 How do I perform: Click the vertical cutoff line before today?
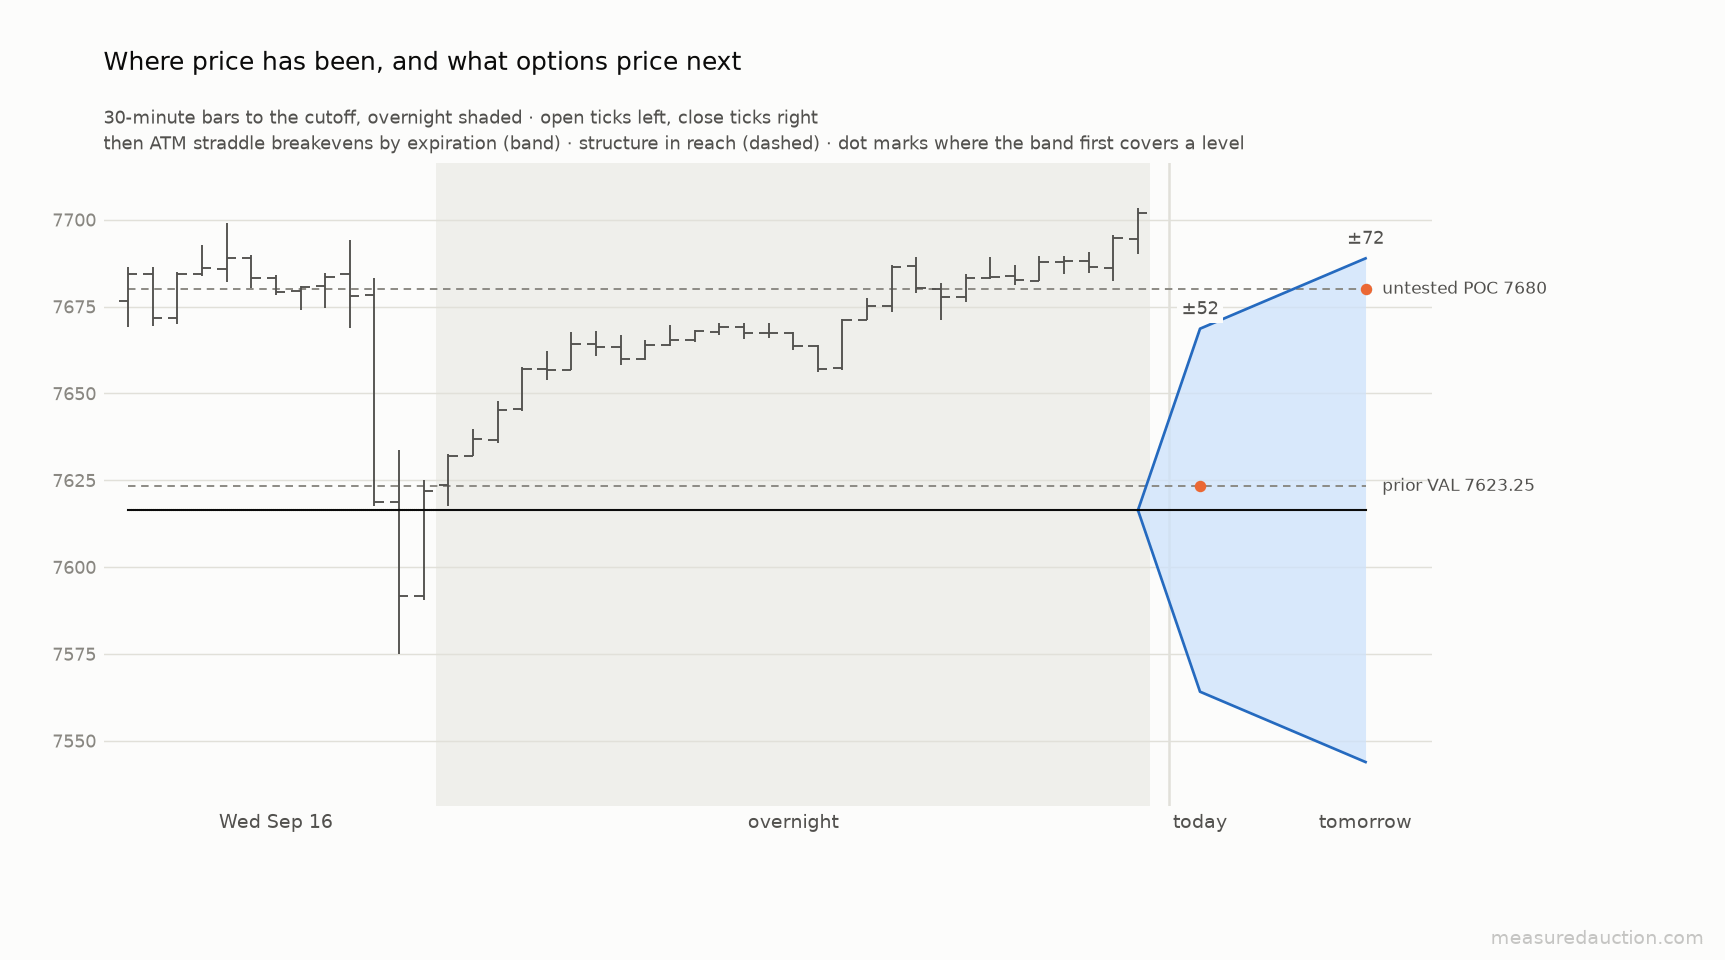coord(1169,484)
